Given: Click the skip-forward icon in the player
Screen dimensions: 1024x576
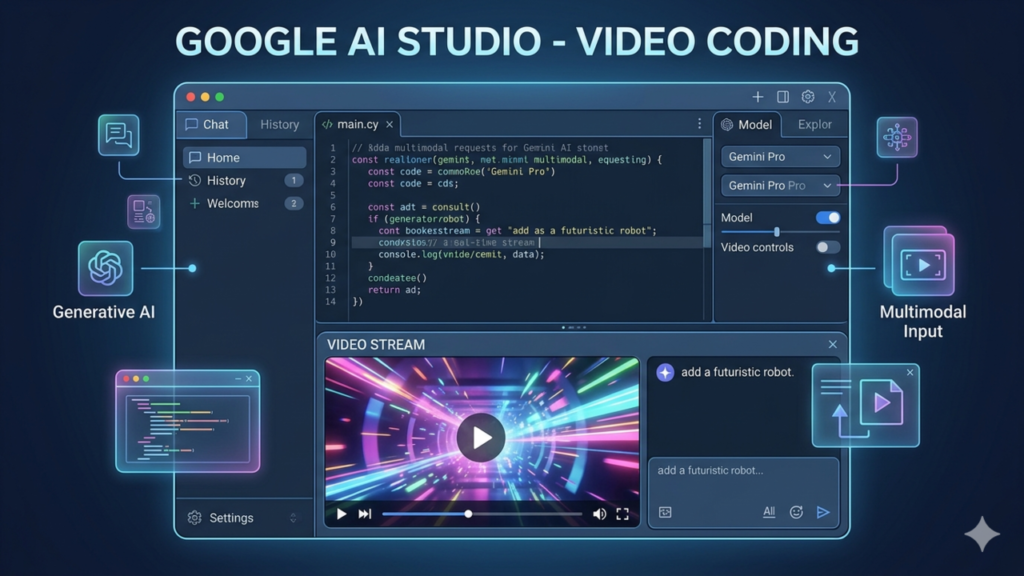Looking at the screenshot, I should [365, 513].
